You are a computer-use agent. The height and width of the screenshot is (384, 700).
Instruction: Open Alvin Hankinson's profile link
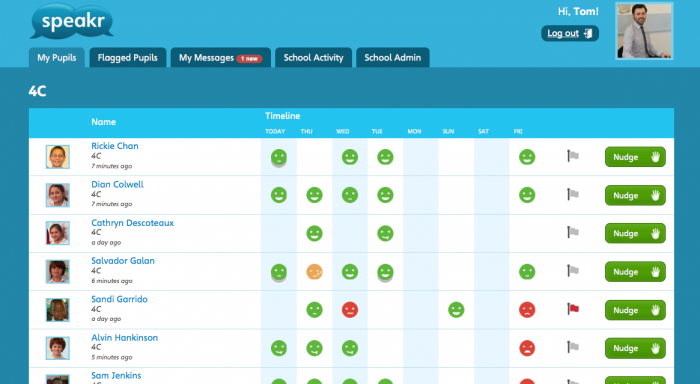pyautogui.click(x=125, y=338)
